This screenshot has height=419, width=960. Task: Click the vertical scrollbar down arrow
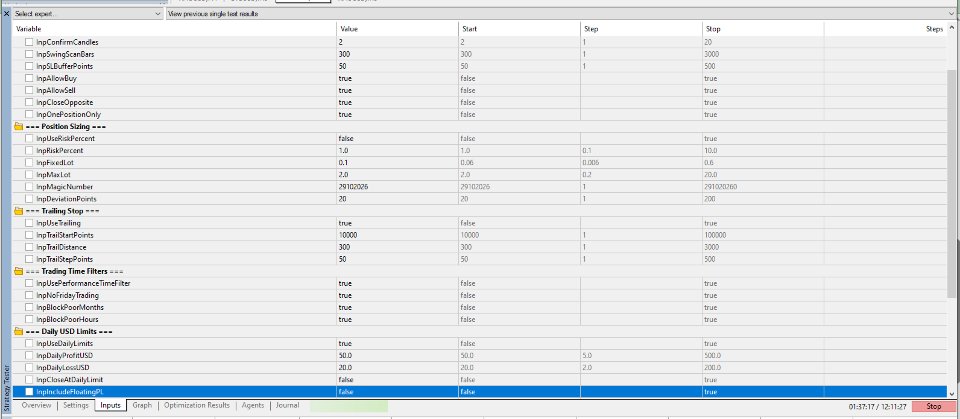pyautogui.click(x=951, y=393)
